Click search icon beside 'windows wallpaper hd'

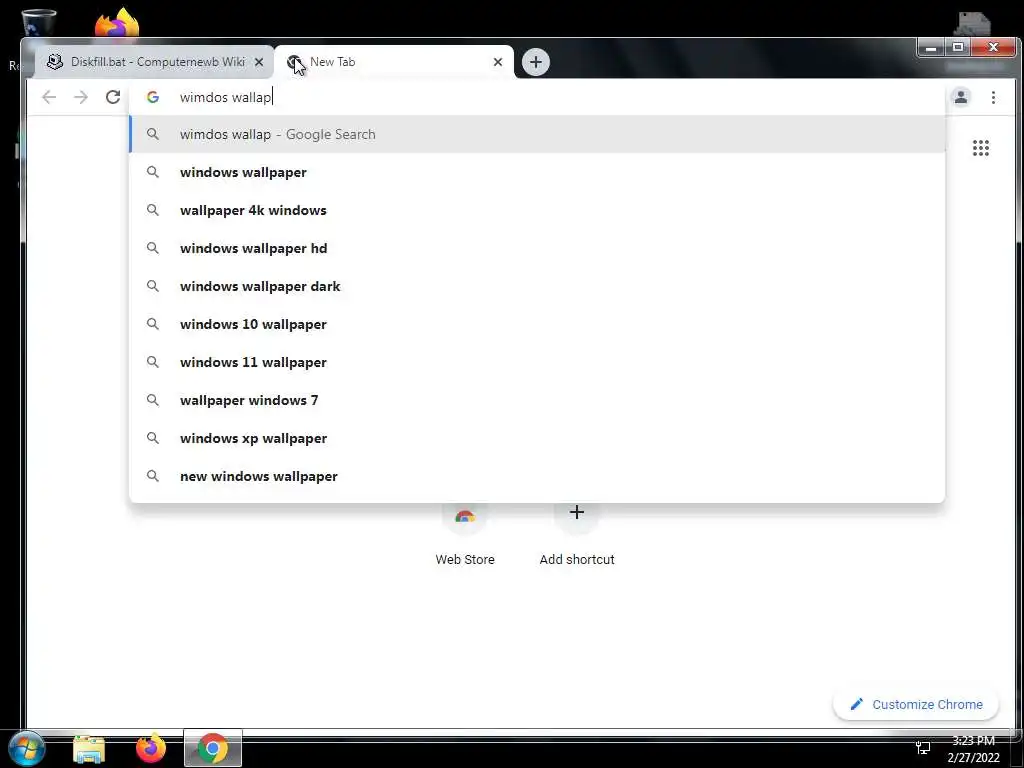[x=153, y=248]
